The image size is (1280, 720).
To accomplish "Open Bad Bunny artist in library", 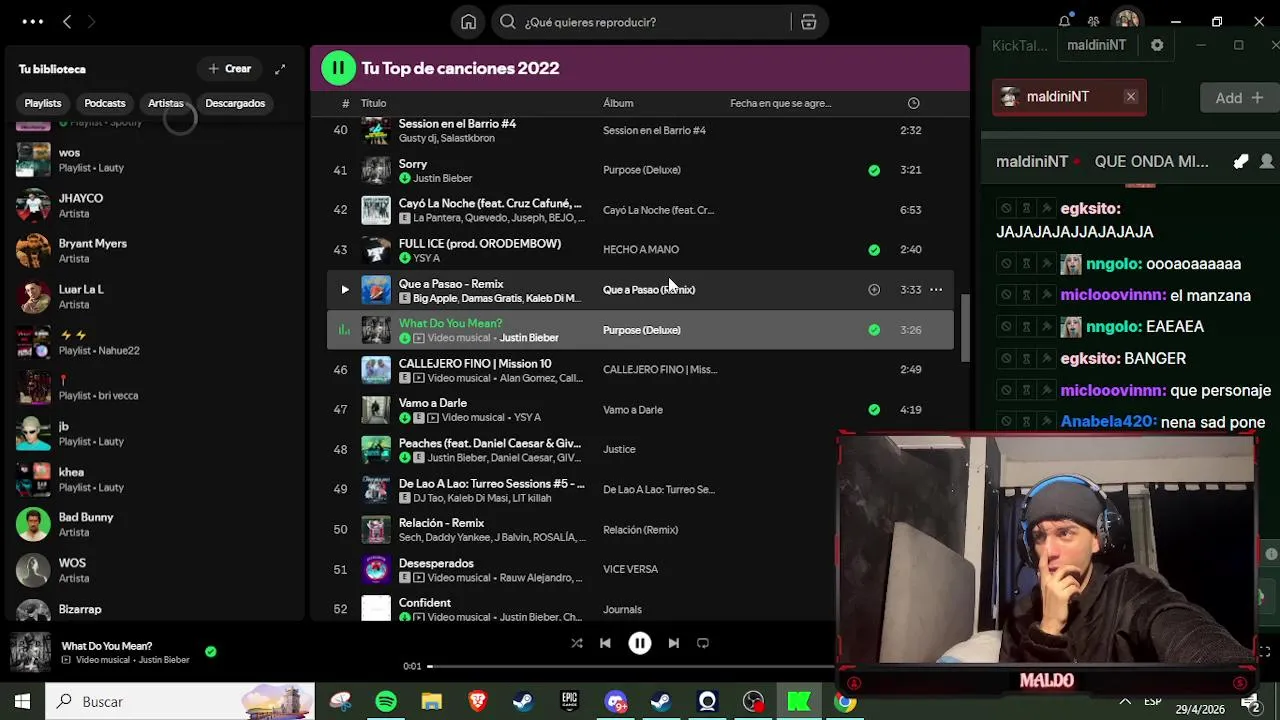I will click(155, 525).
